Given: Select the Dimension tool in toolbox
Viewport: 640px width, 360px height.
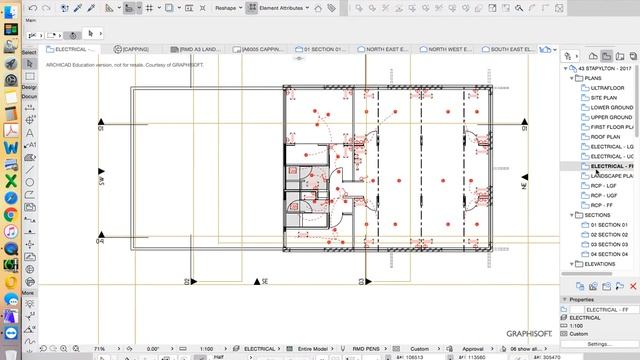Looking at the screenshot, I should (x=29, y=108).
